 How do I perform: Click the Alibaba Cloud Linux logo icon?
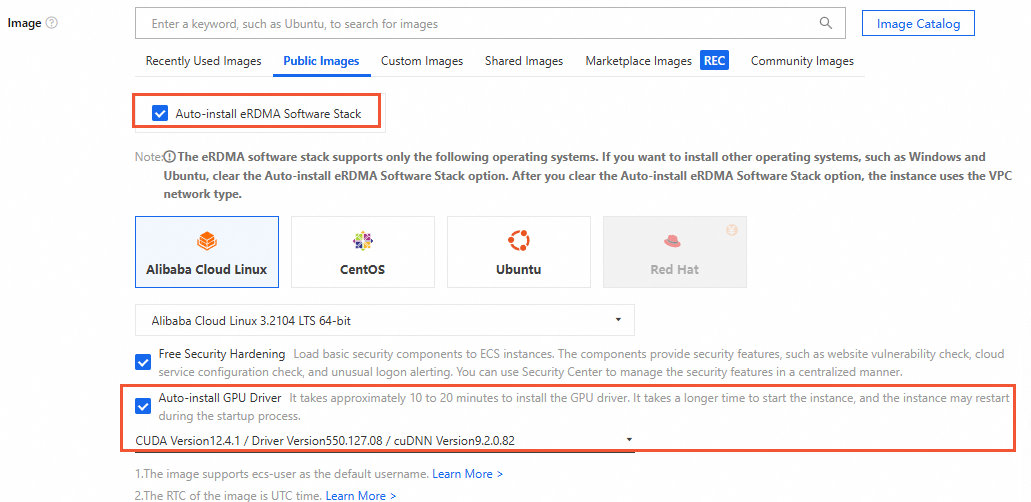click(x=207, y=241)
